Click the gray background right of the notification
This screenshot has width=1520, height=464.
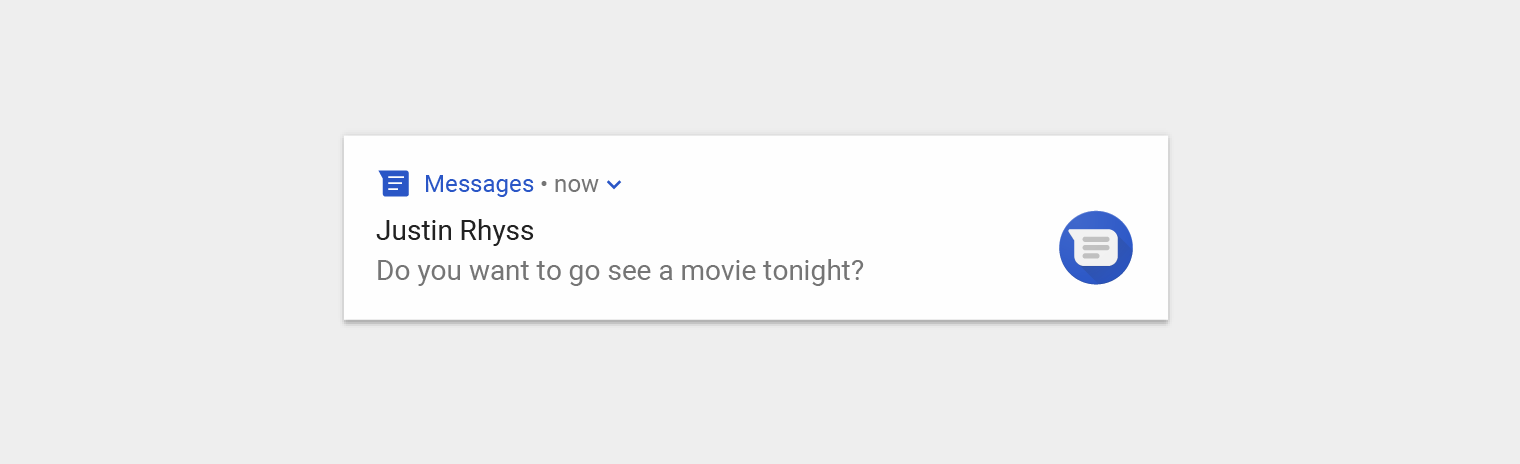[x=1344, y=232]
